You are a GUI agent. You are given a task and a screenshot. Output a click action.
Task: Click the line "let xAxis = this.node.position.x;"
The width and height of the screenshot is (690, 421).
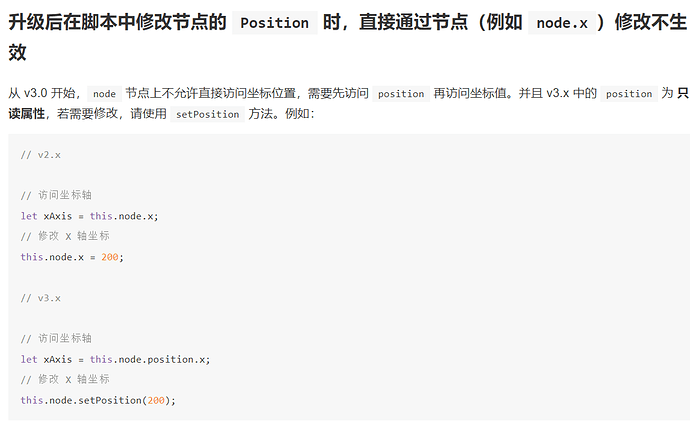pyautogui.click(x=115, y=359)
